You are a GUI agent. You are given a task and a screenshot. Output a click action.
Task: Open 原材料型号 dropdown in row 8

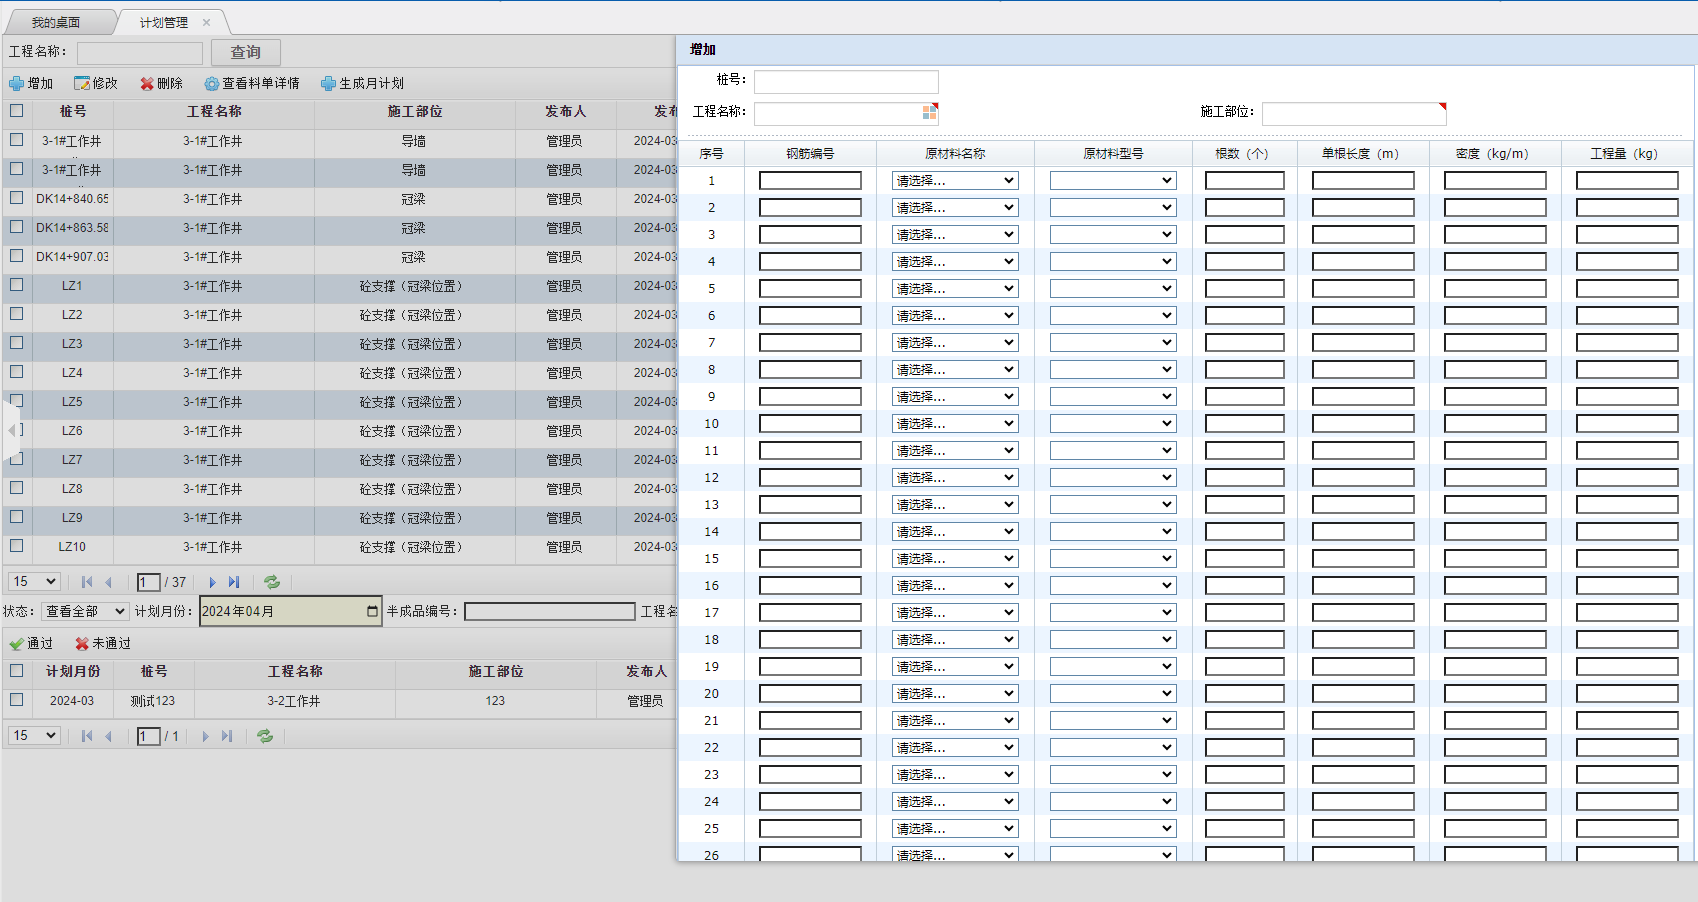(1113, 370)
